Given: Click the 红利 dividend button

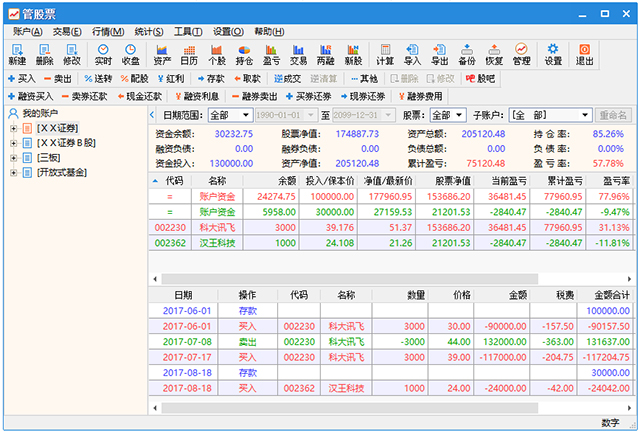Looking at the screenshot, I should (x=171, y=78).
